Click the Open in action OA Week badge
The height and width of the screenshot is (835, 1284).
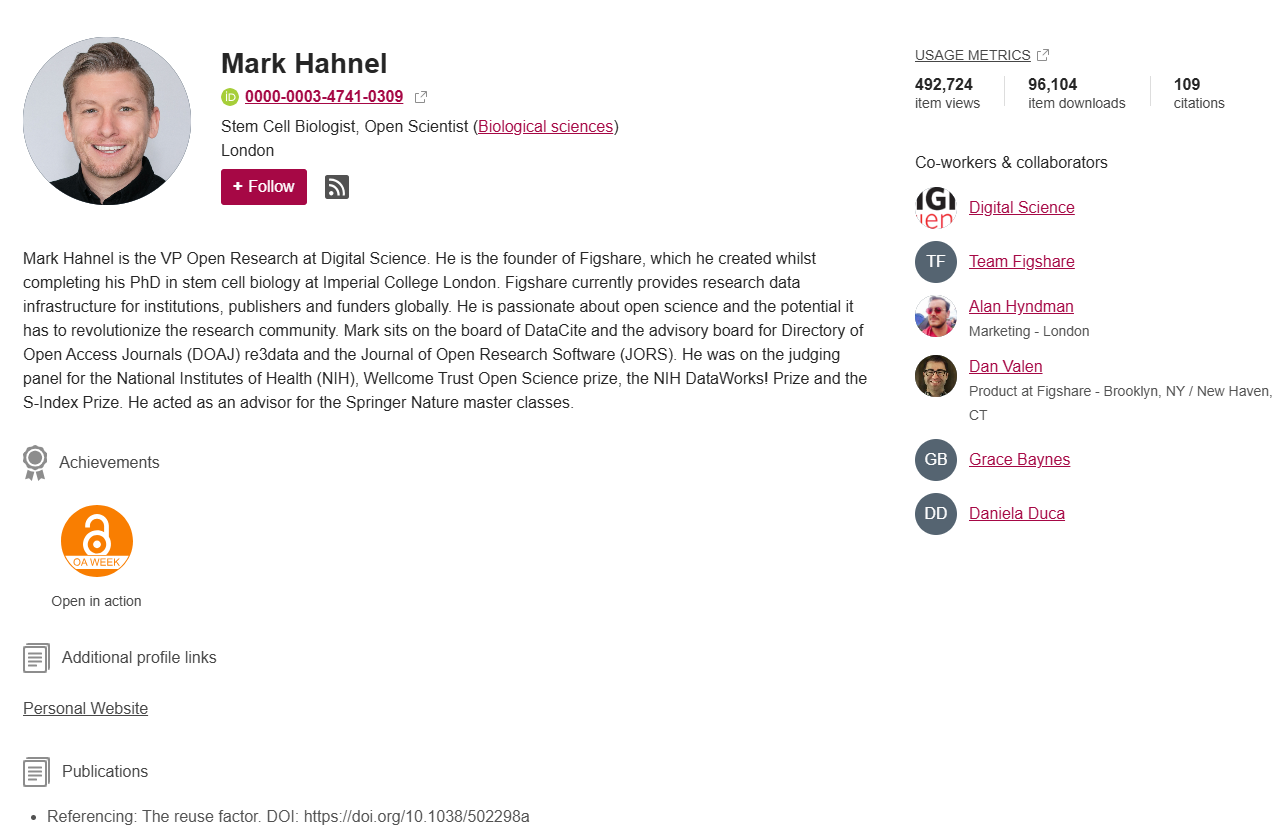97,541
